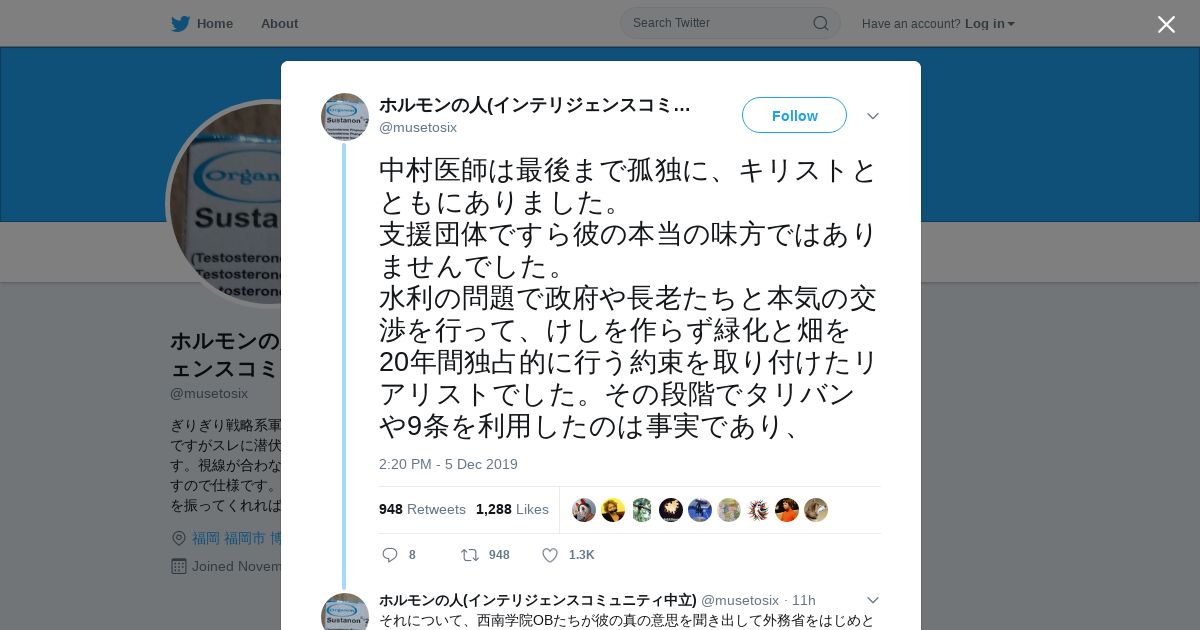Screen dimensions: 1200x630
Task: Open the About menu item
Action: [279, 24]
